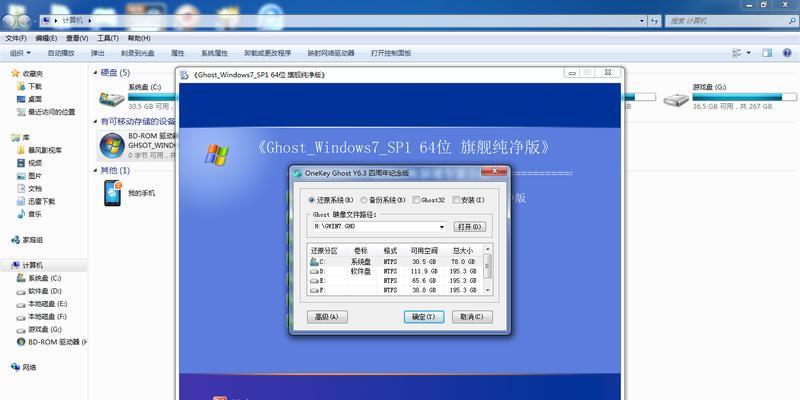Open the Ghost image path dropdown

pyautogui.click(x=442, y=226)
